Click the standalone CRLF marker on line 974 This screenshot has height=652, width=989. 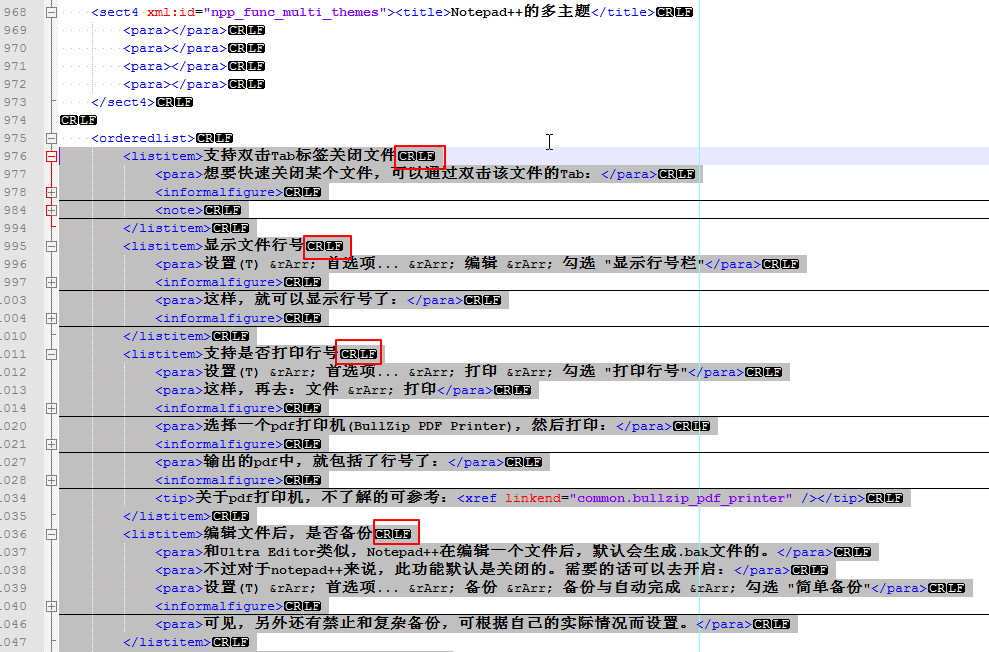tap(77, 119)
